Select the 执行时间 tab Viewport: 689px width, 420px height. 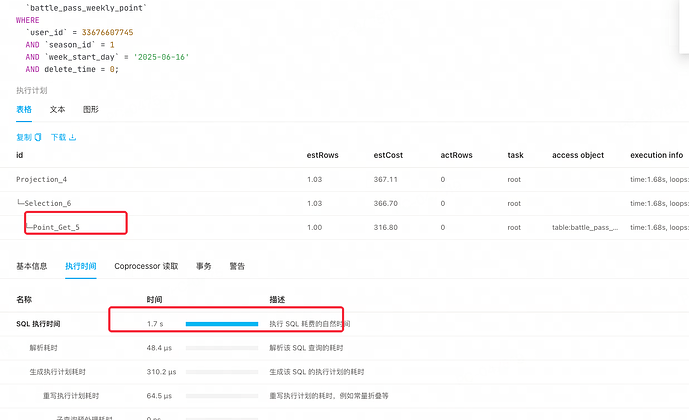pyautogui.click(x=81, y=266)
